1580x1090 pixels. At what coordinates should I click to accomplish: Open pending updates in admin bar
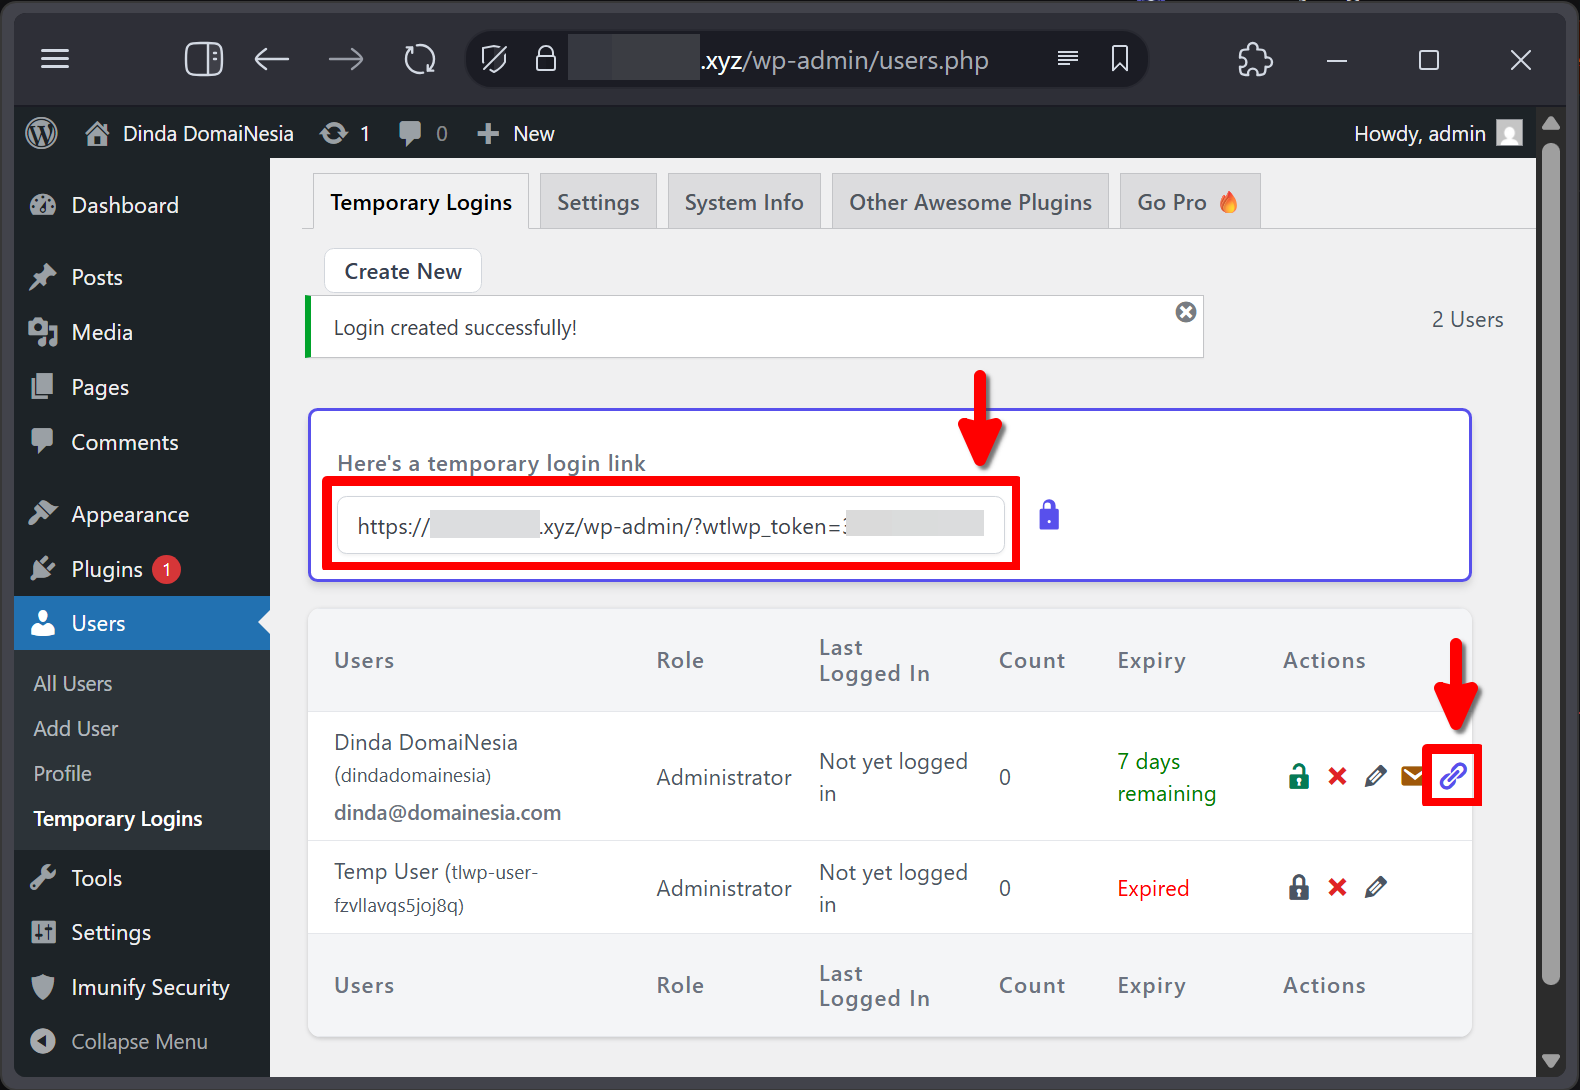coord(345,133)
